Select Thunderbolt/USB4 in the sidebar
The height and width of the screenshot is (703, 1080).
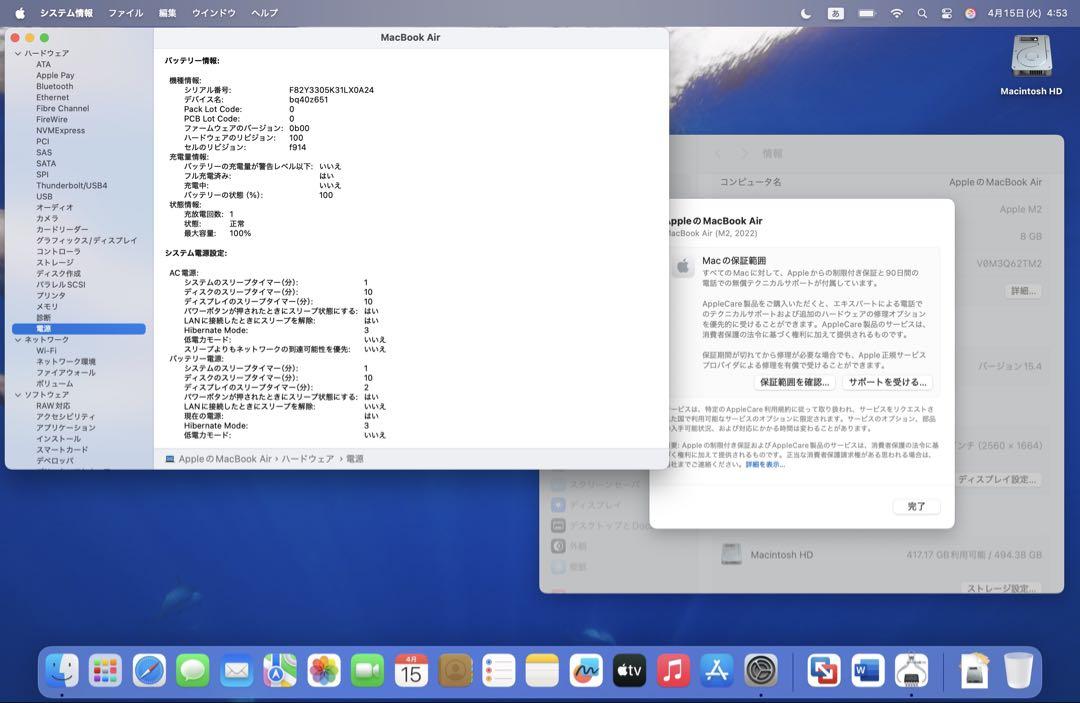(72, 185)
